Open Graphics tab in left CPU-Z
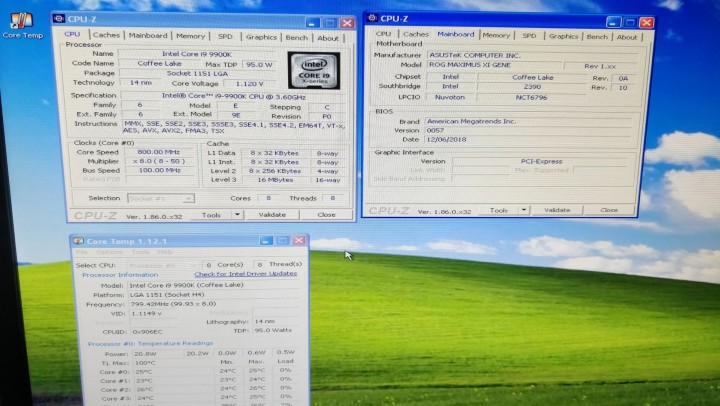720x406 pixels. pos(261,37)
